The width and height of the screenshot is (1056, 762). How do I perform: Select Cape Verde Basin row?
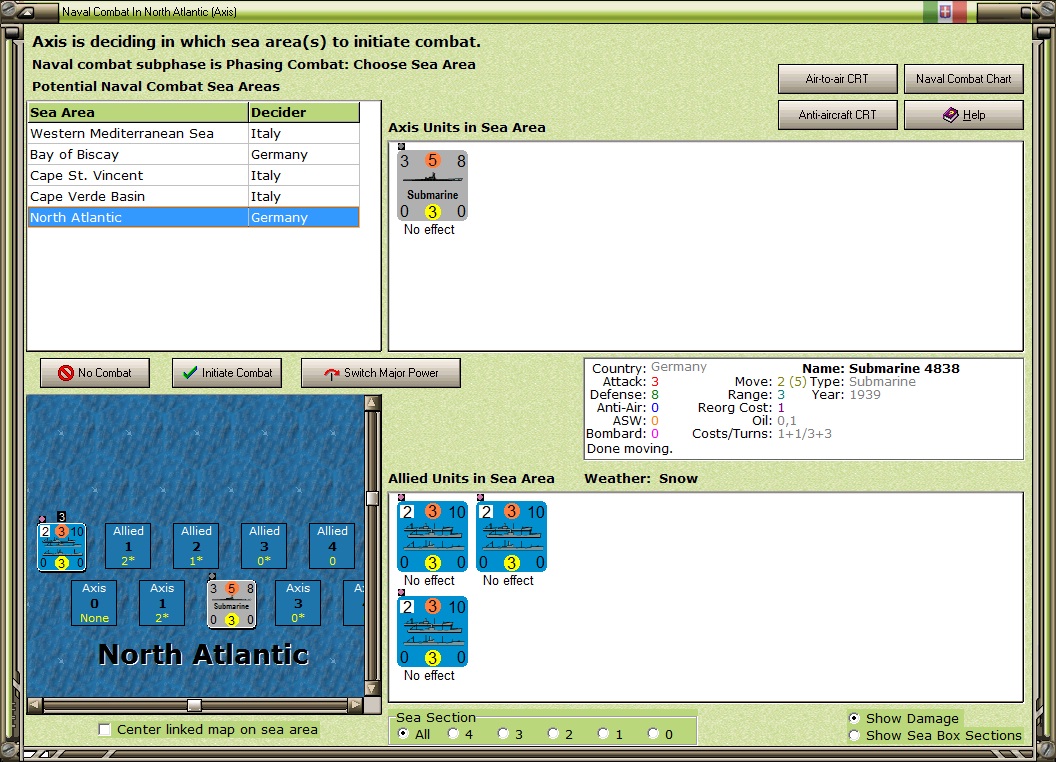point(193,196)
